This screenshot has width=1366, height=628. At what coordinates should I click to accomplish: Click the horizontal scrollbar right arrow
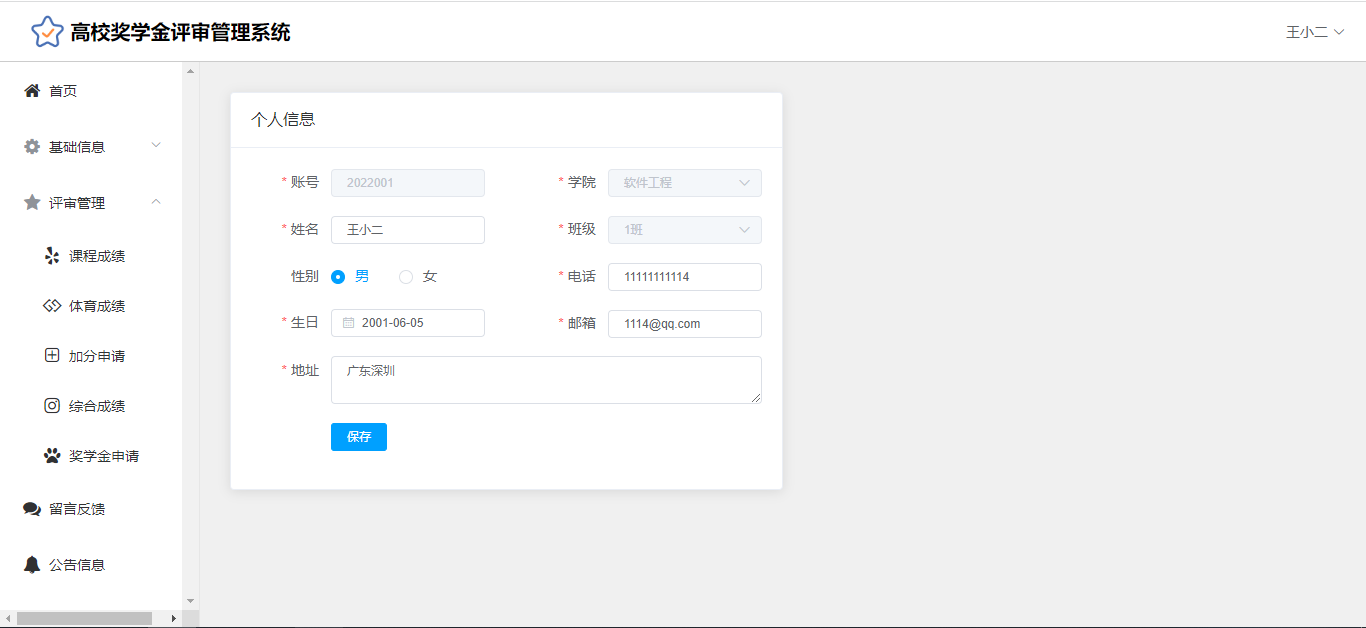pos(174,618)
